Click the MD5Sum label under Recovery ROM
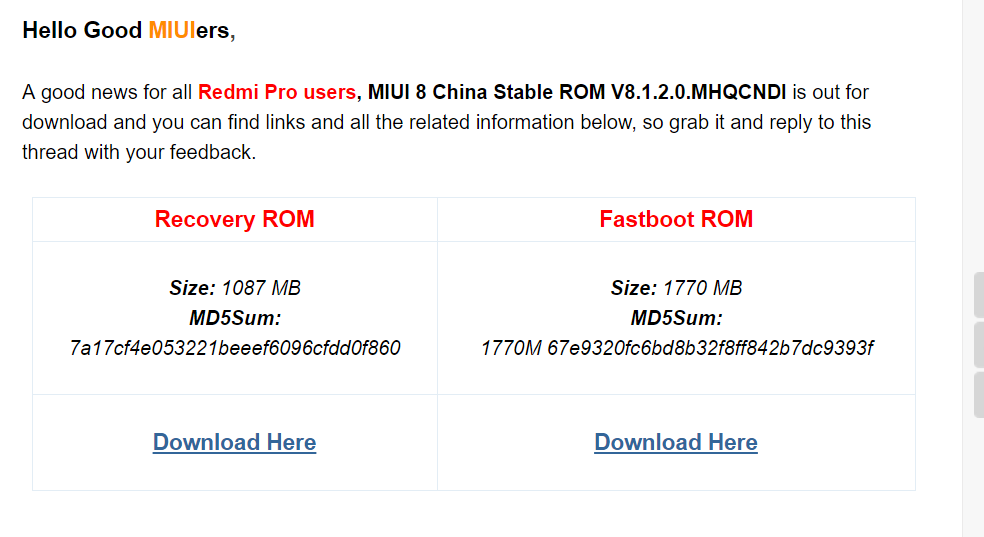 coord(235,318)
